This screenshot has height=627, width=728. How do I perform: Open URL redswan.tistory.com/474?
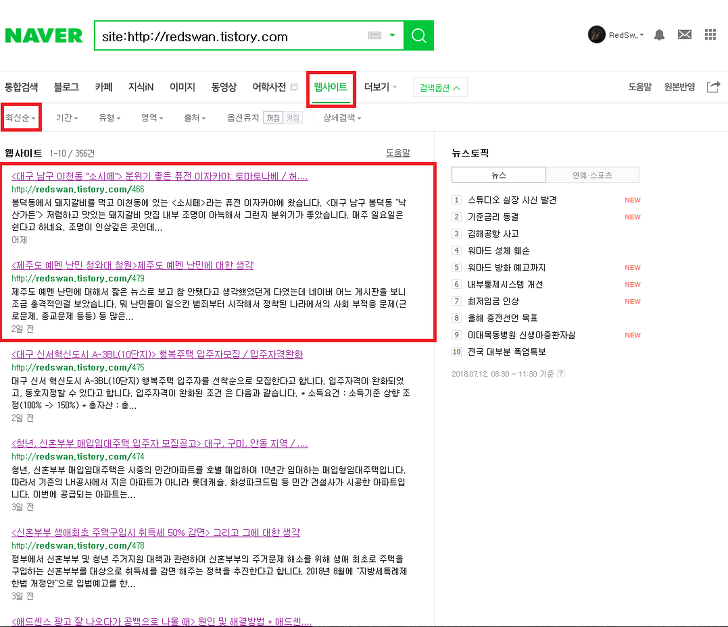78,457
